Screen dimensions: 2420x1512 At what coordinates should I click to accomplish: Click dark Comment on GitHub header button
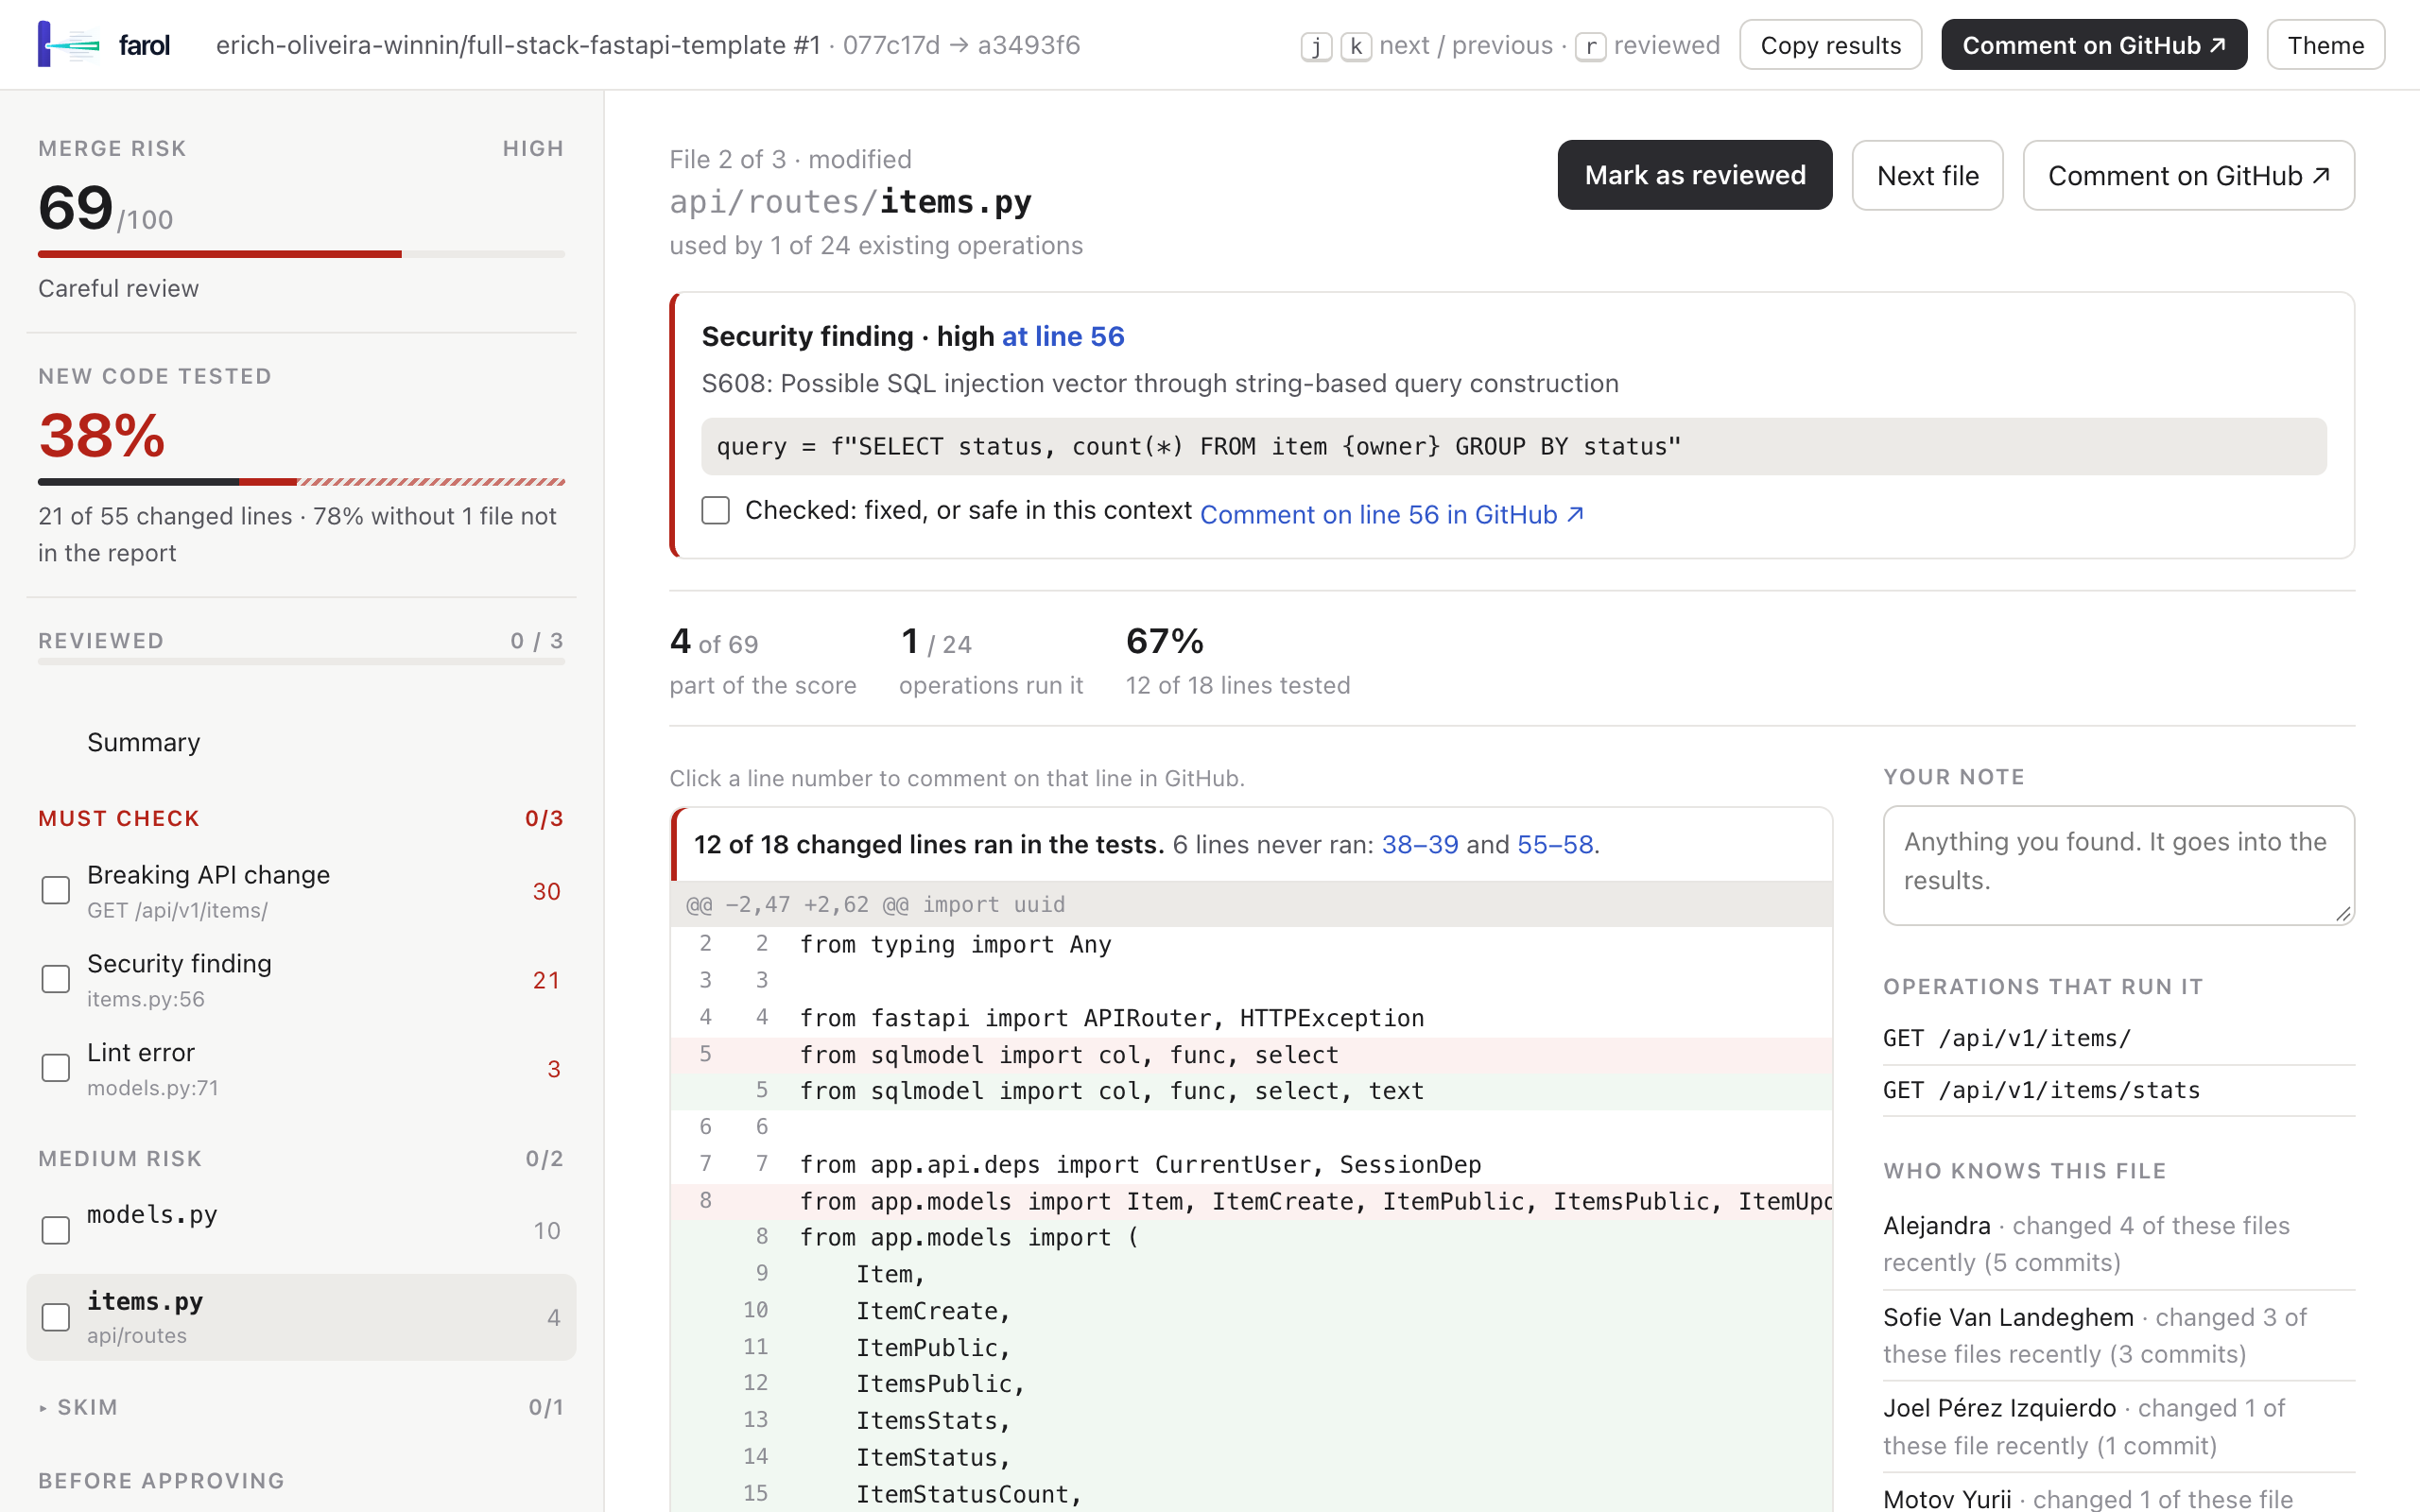pos(2093,45)
